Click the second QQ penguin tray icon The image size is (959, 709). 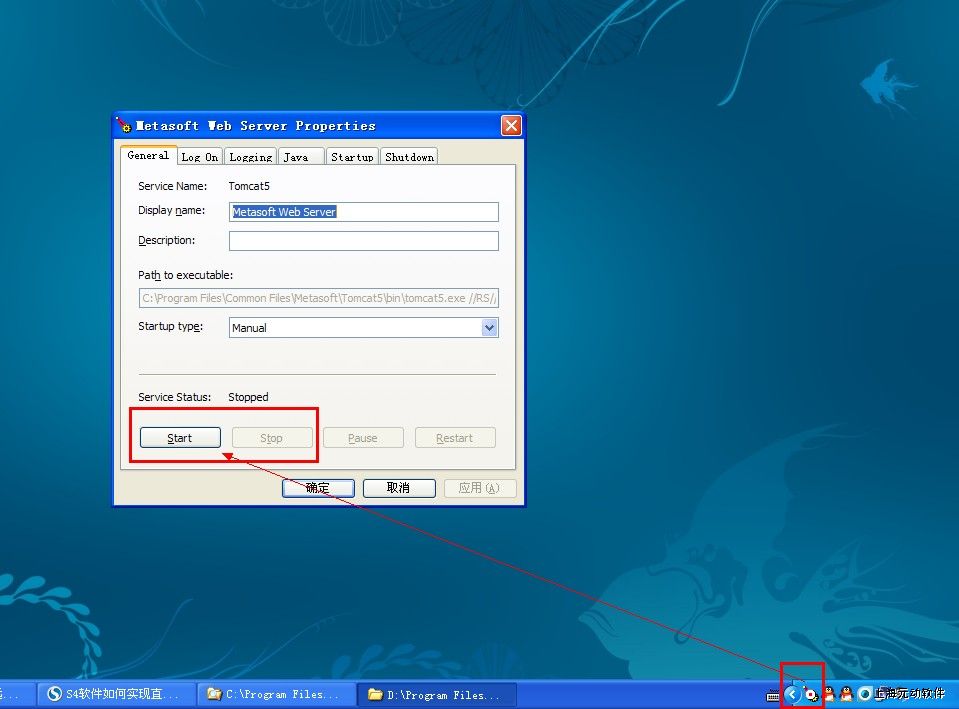846,694
